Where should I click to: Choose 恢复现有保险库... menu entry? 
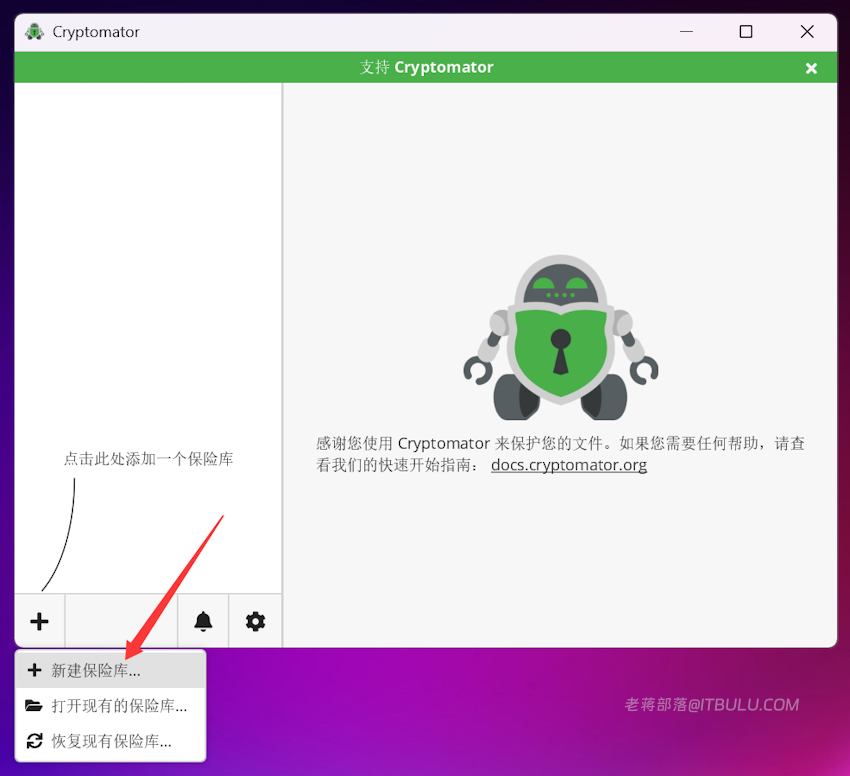111,741
